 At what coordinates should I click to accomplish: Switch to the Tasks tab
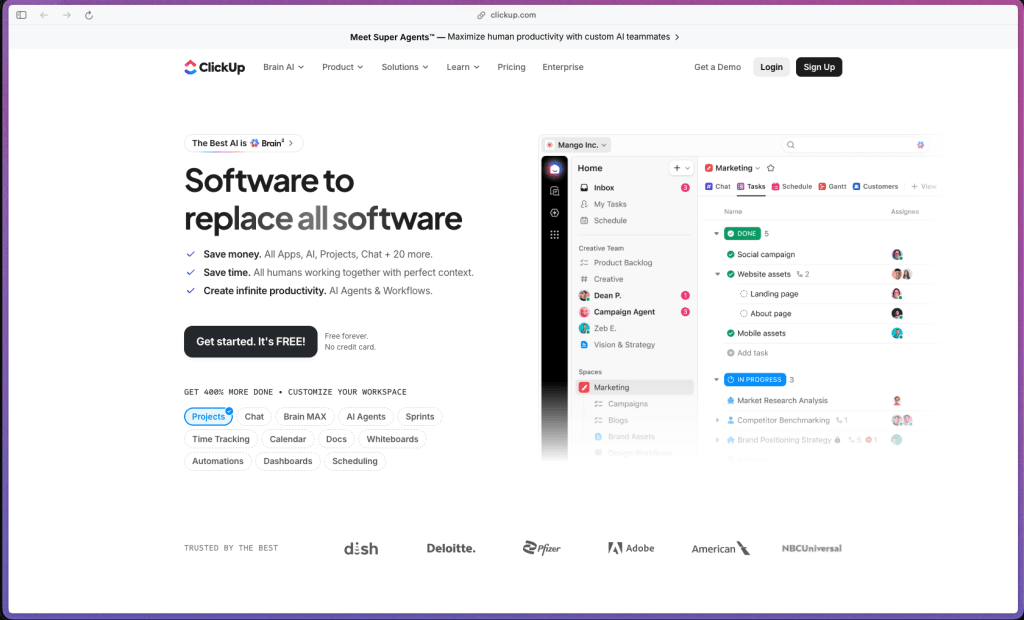(751, 187)
